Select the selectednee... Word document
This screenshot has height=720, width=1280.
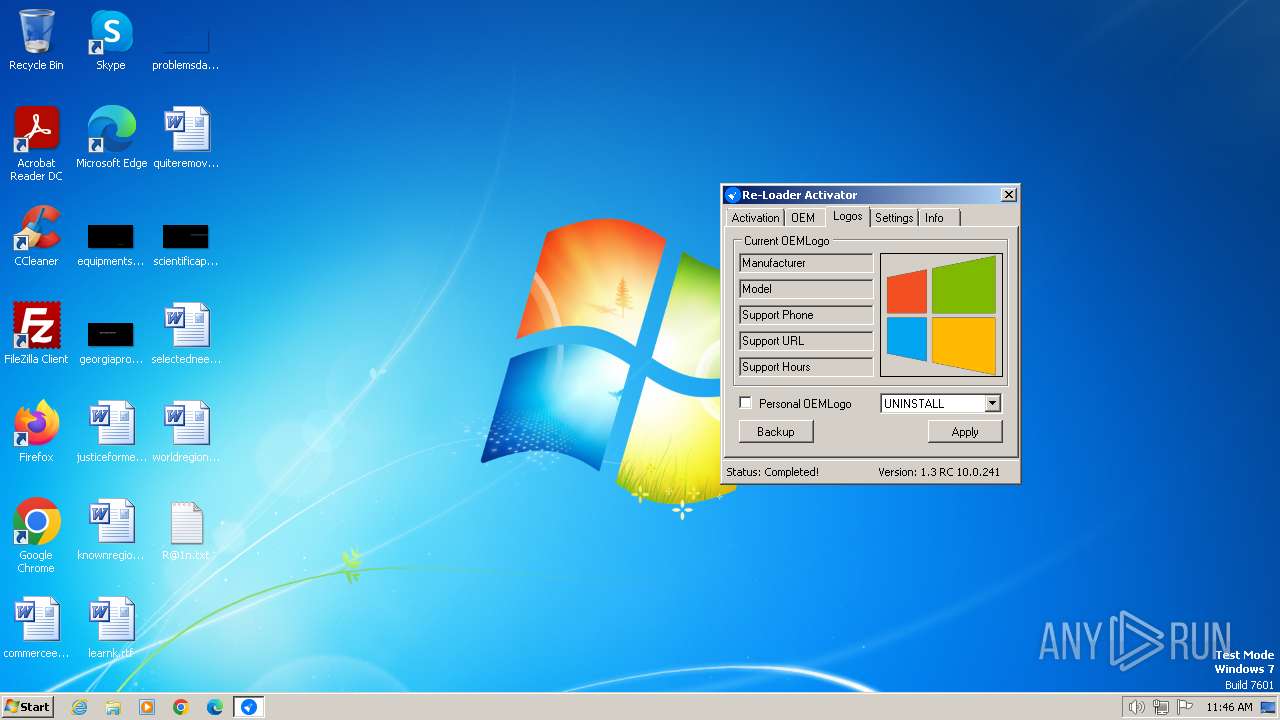tap(185, 334)
